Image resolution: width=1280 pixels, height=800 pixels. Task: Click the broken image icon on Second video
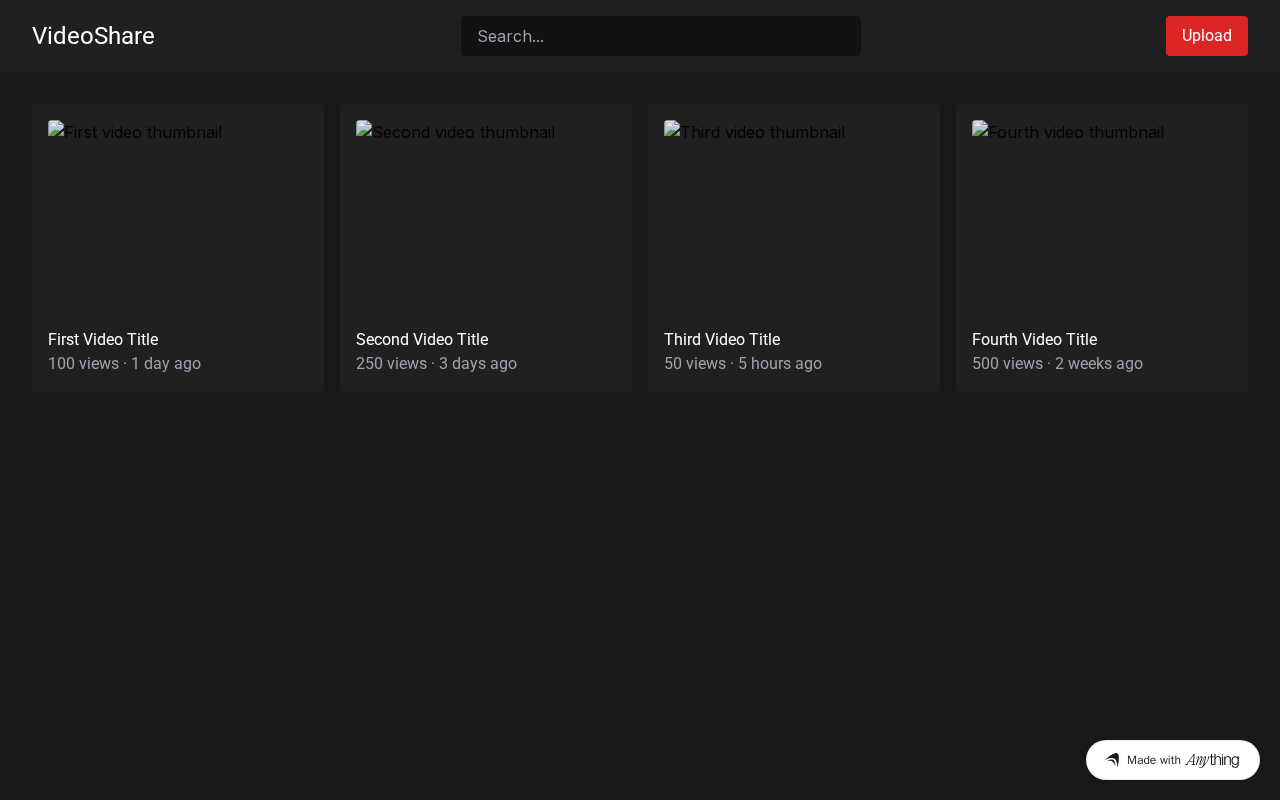click(364, 129)
